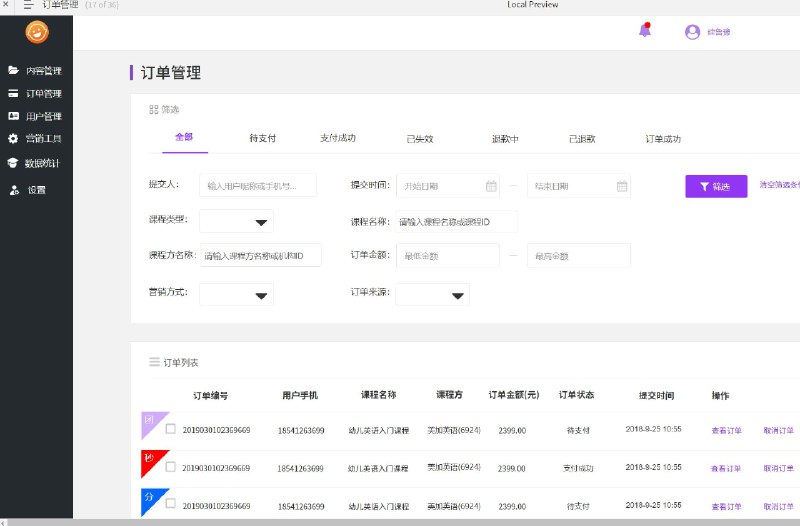Screen dimensions: 800x526
Task: Switch to the 支付成功 tab
Action: click(338, 138)
